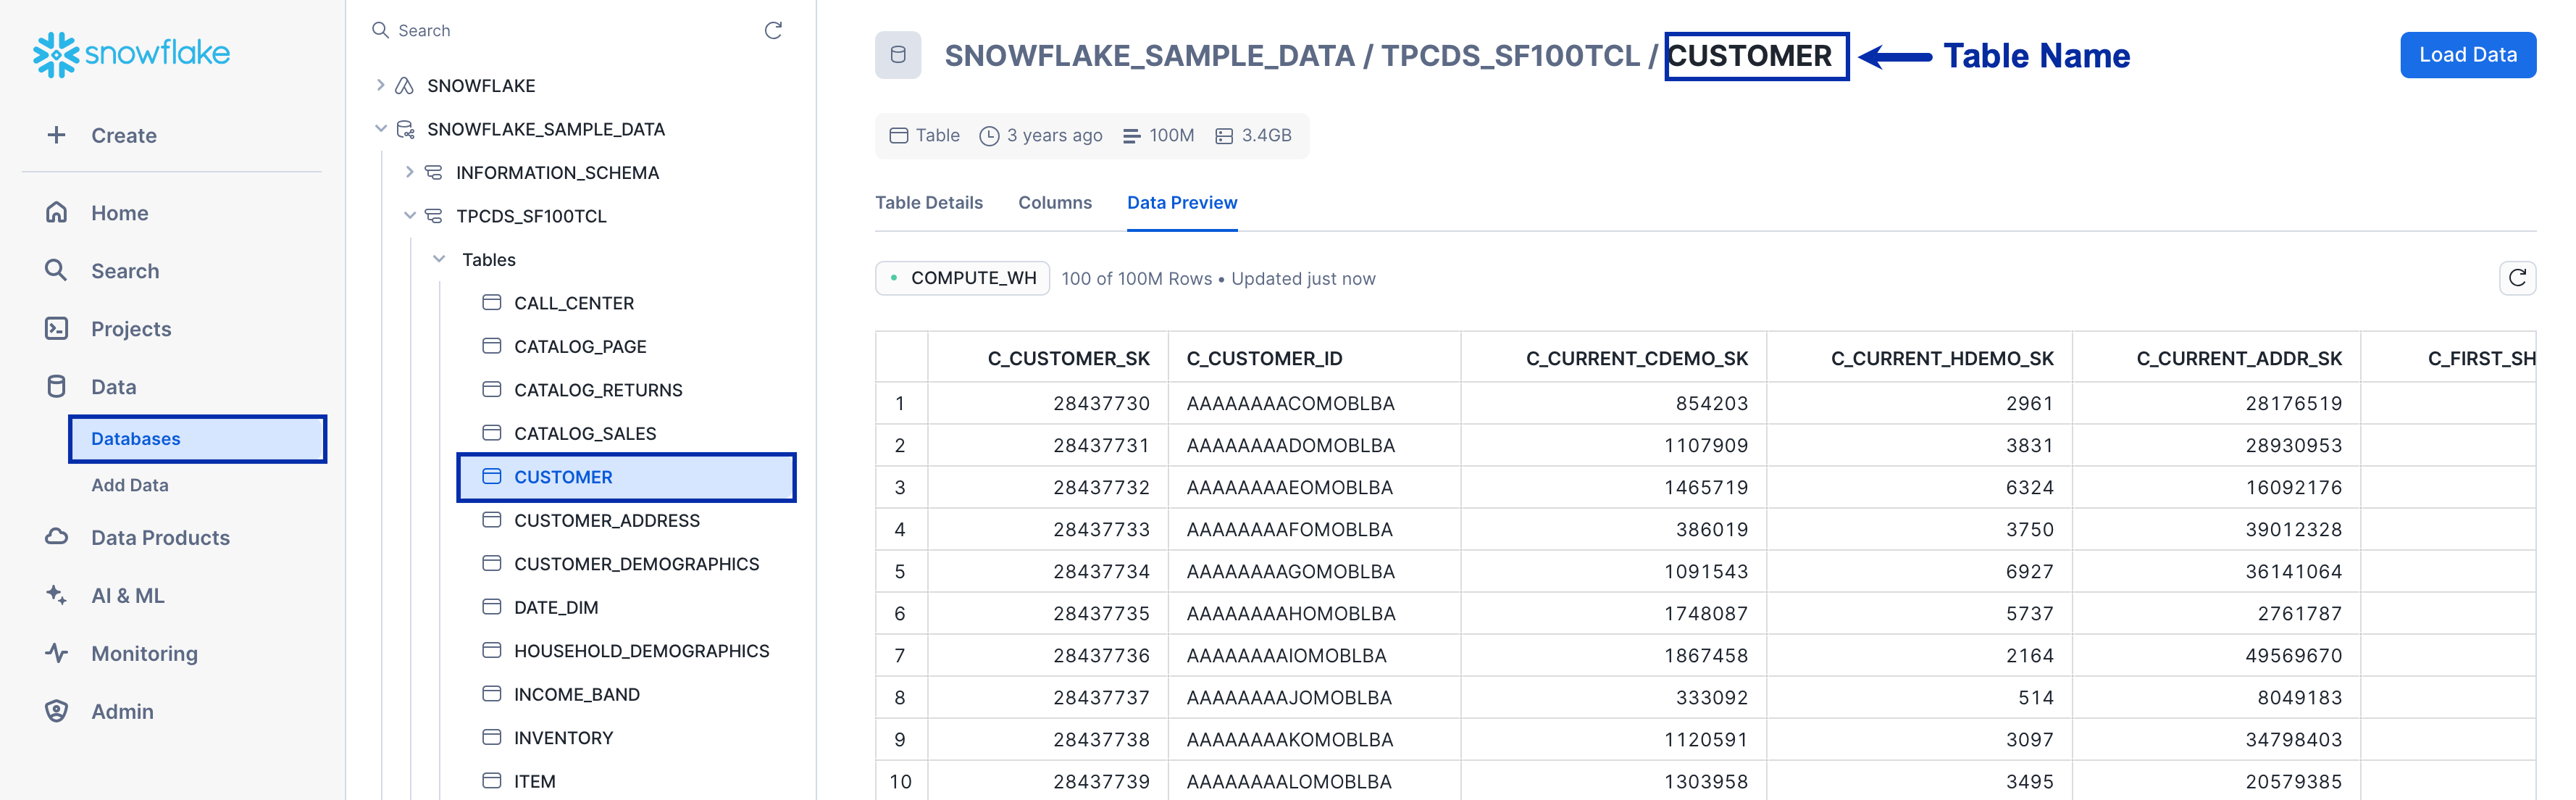Collapse the Tables folder
Image resolution: width=2576 pixels, height=800 pixels.
(438, 260)
